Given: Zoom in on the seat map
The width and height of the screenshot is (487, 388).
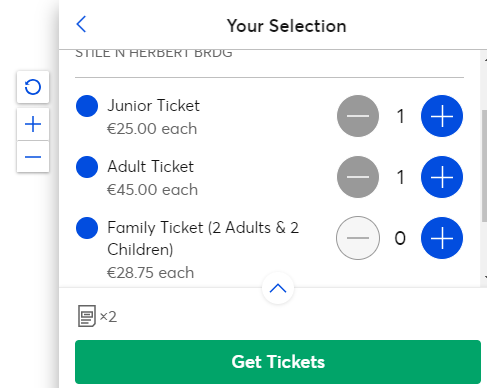Looking at the screenshot, I should click(33, 124).
